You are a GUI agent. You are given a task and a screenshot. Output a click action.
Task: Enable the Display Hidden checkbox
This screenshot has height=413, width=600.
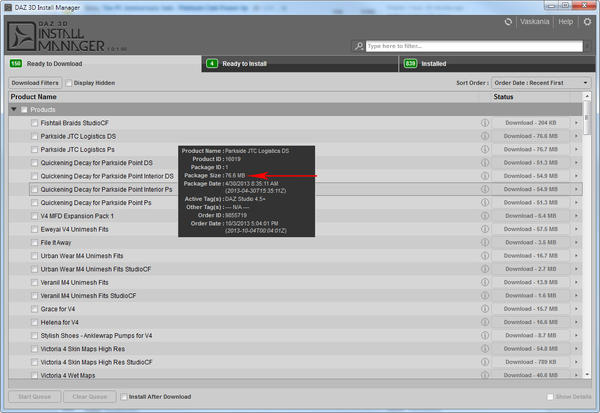(68, 83)
